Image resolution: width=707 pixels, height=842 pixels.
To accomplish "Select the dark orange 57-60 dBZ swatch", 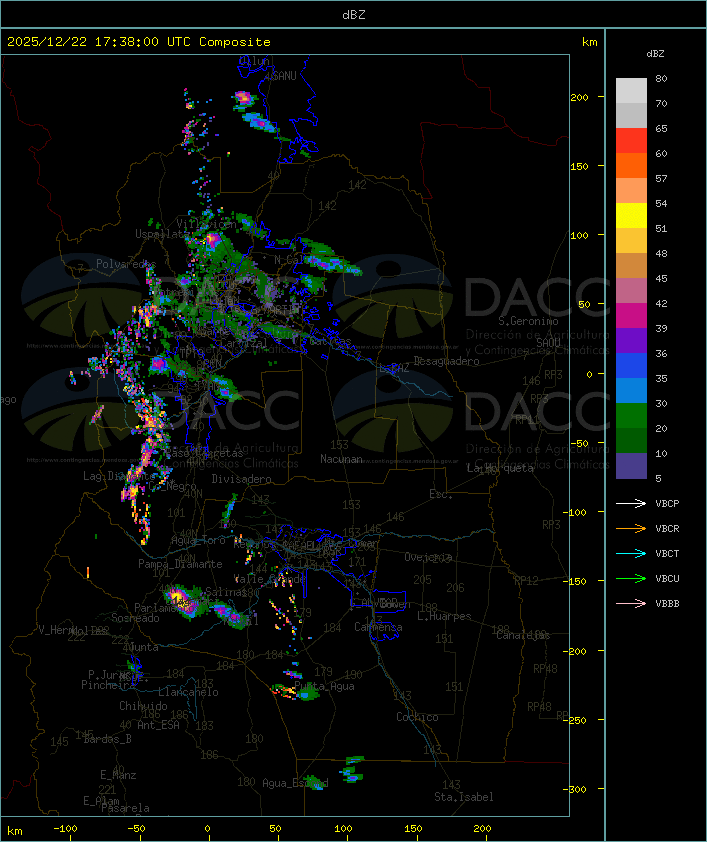I will [x=631, y=165].
